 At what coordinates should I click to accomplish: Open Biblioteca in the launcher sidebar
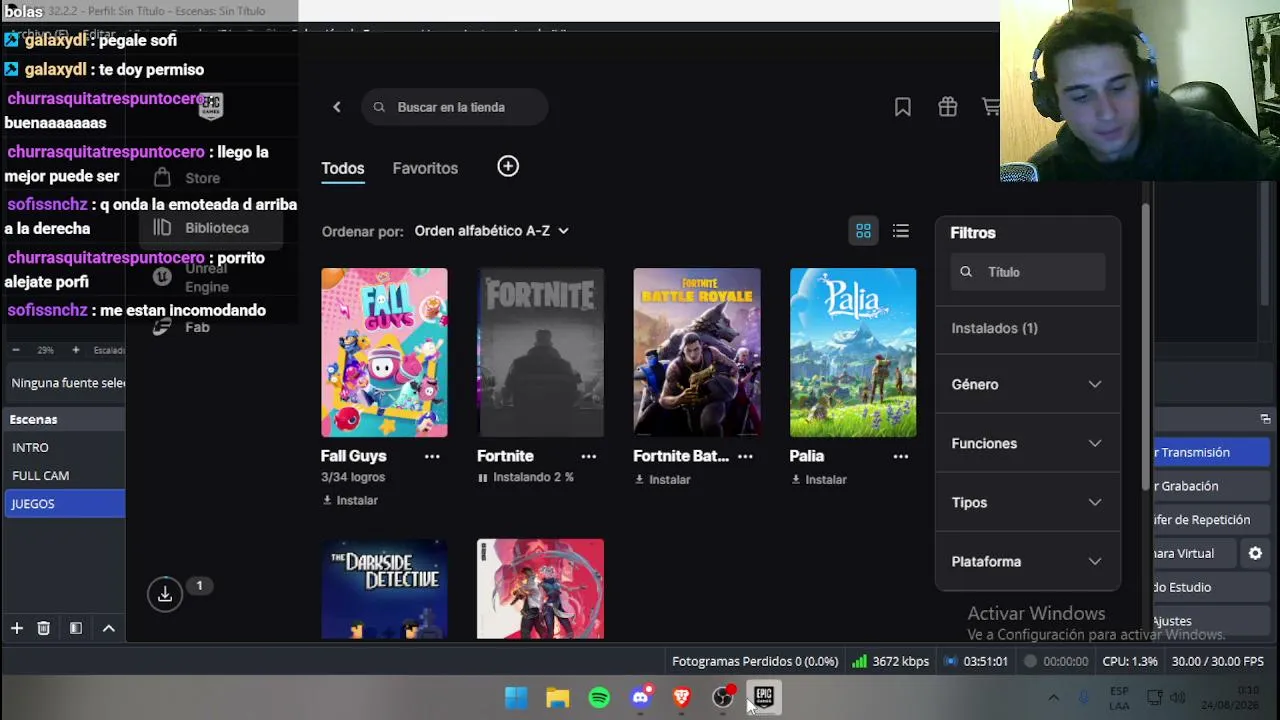click(x=212, y=228)
